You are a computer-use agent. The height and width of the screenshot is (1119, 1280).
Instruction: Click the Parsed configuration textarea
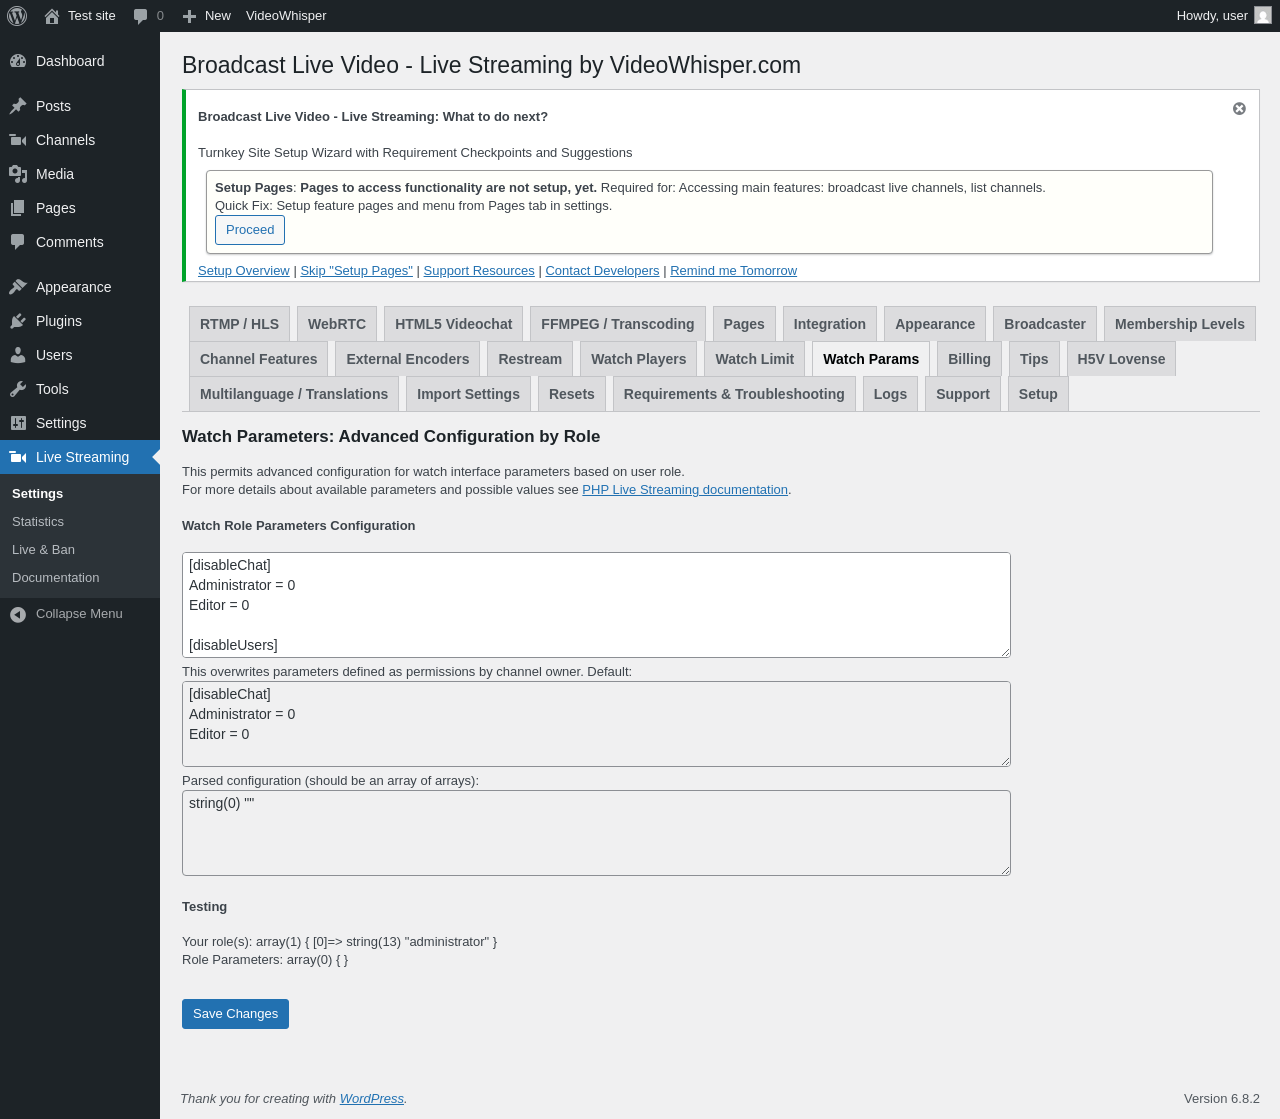point(596,833)
